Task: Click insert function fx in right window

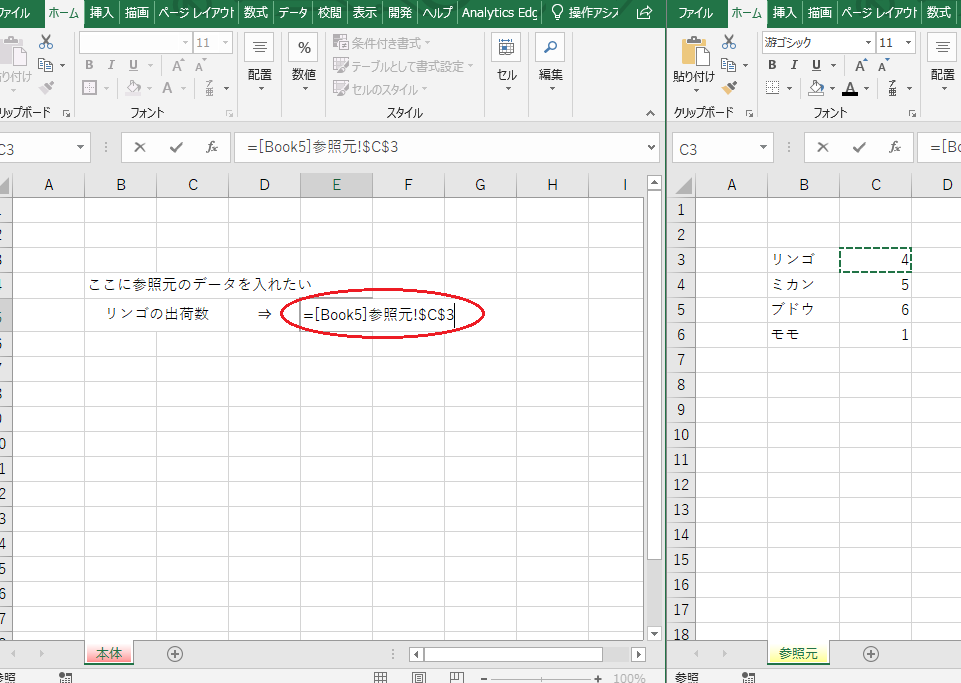Action: coord(895,147)
